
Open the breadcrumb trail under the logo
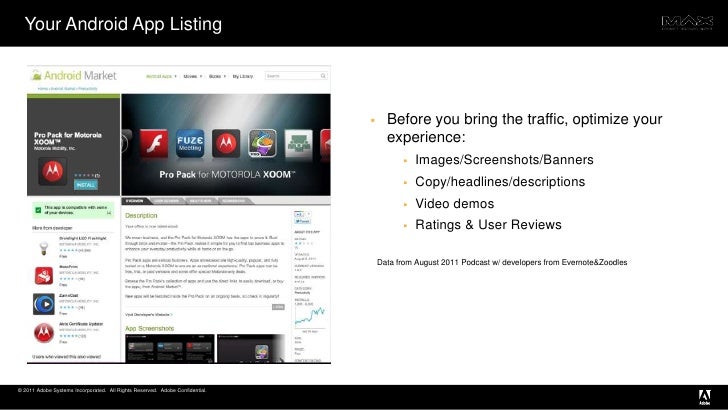point(67,88)
